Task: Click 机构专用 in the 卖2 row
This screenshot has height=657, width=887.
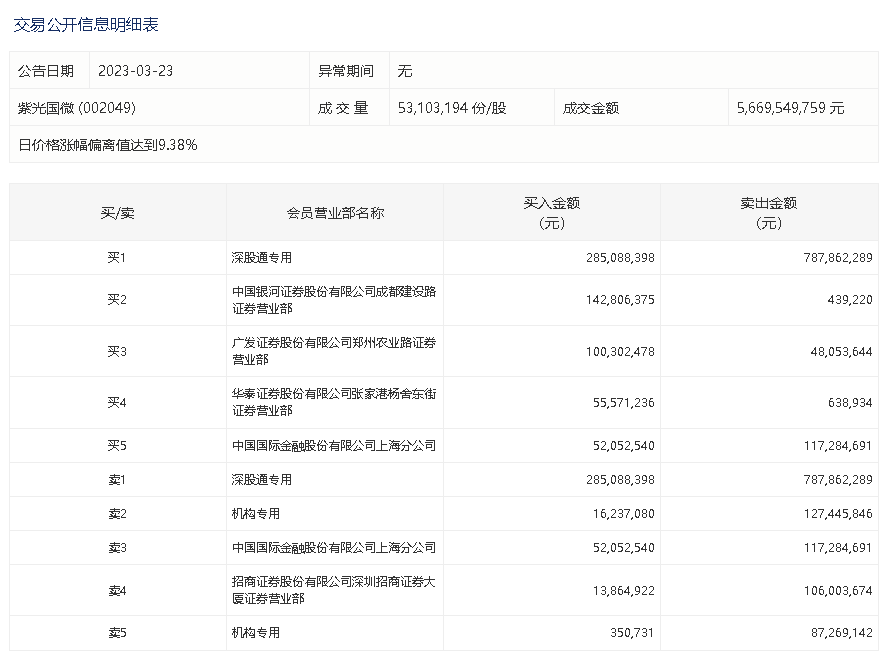Action: 256,514
